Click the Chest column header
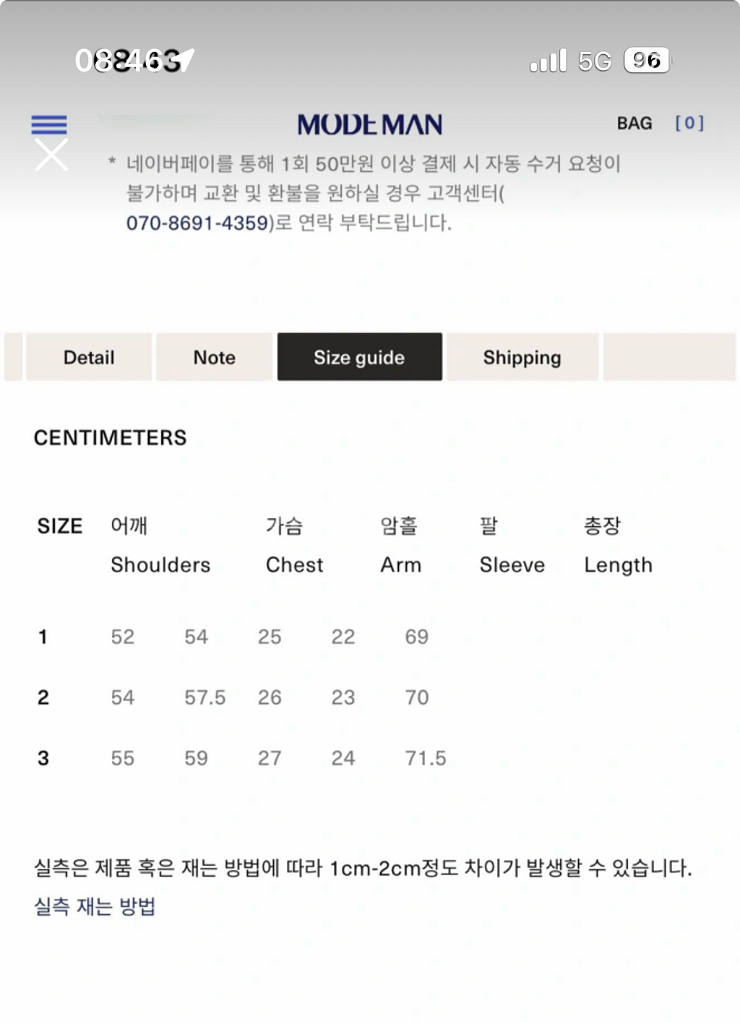The image size is (740, 1024). click(293, 565)
